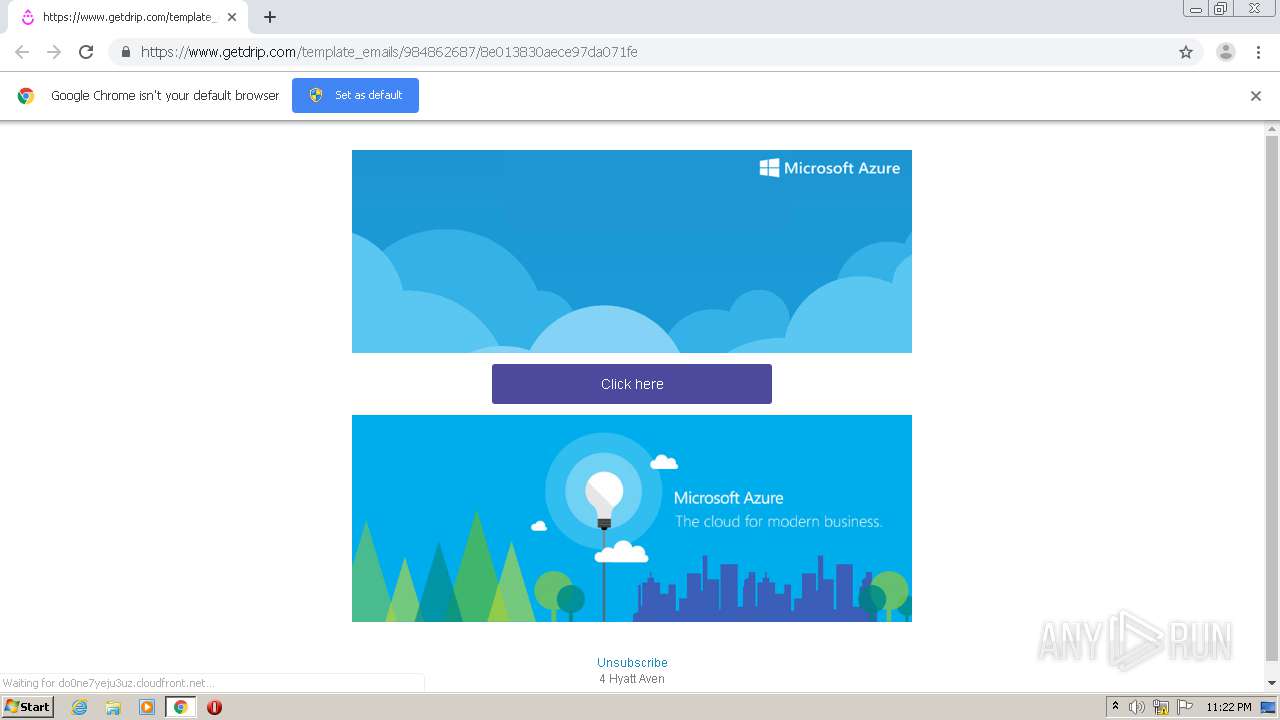Open Chrome three-dot menu
This screenshot has width=1280, height=720.
[x=1258, y=52]
